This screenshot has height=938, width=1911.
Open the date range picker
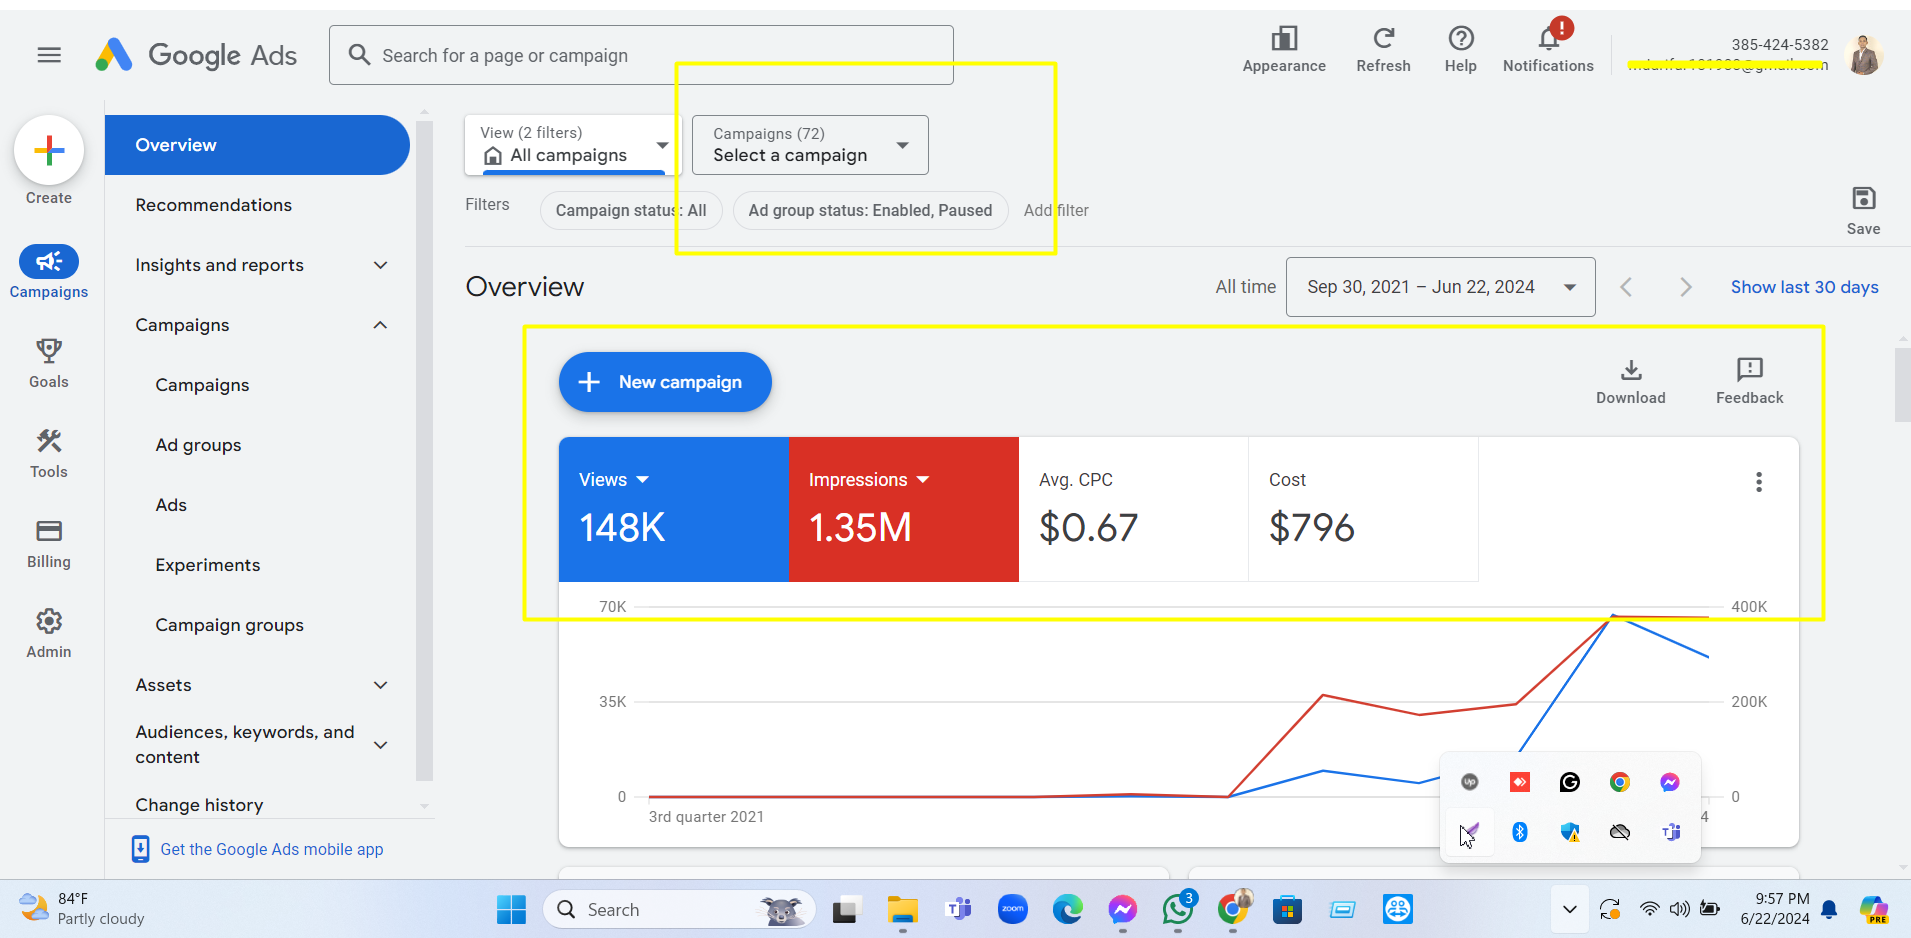[x=1440, y=287]
